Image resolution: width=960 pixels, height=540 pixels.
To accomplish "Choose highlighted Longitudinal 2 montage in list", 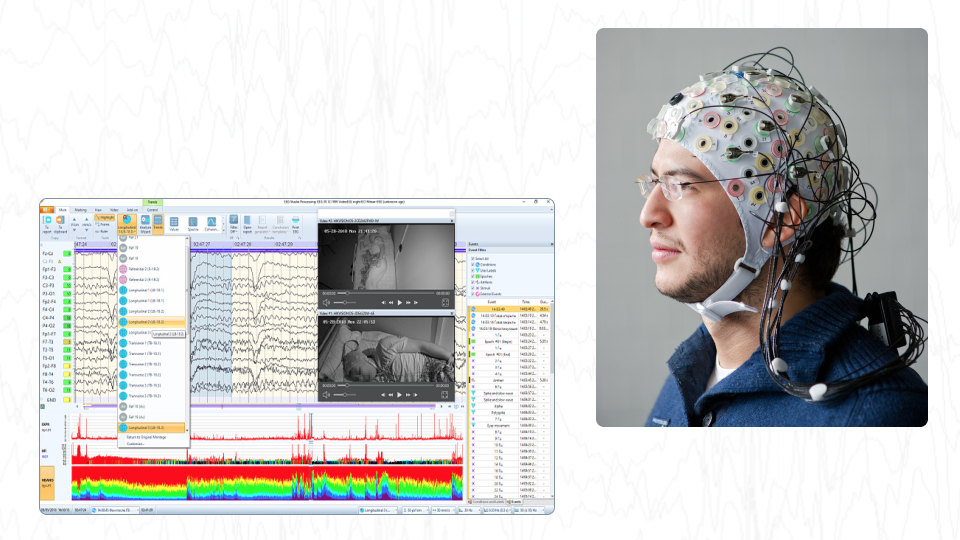I will pos(151,321).
